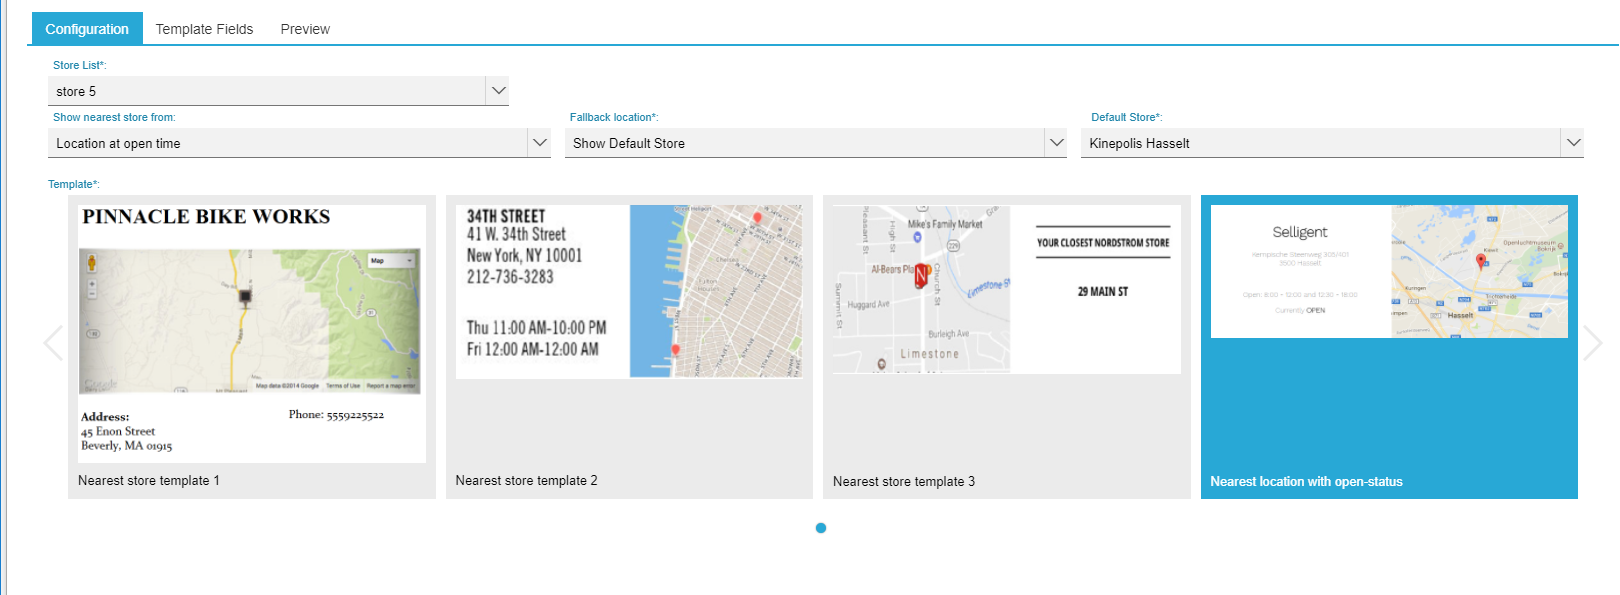Click the Kinepolis Hasselt default store field
This screenshot has width=1620, height=595.
pos(1320,143)
